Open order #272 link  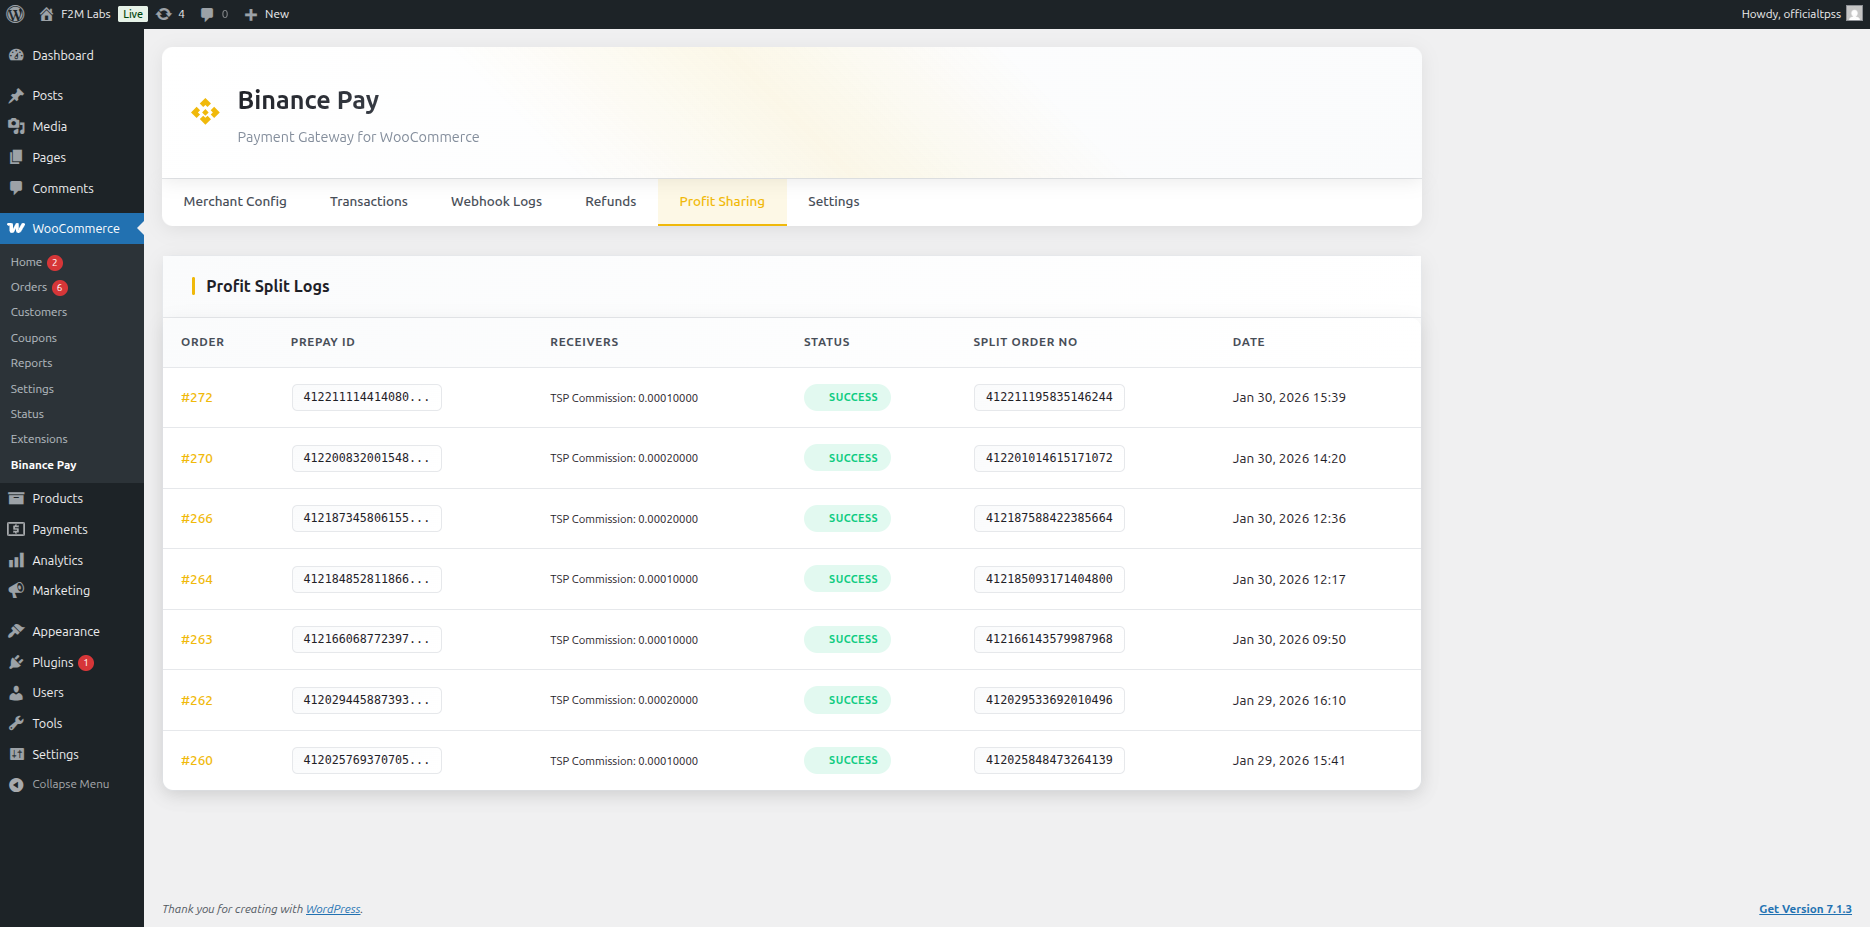197,398
